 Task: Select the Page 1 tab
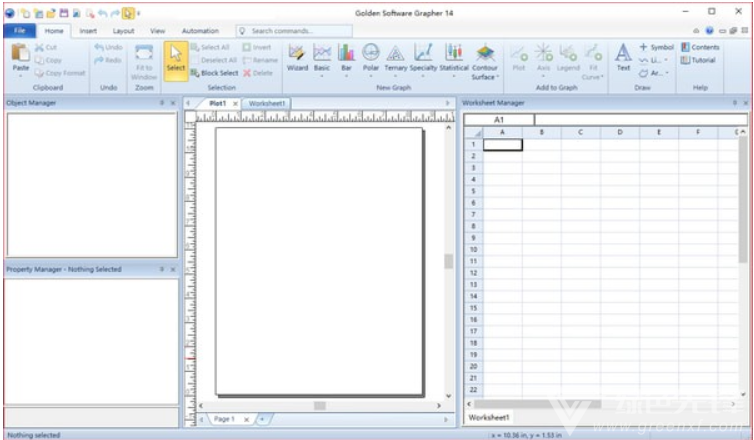[x=224, y=419]
